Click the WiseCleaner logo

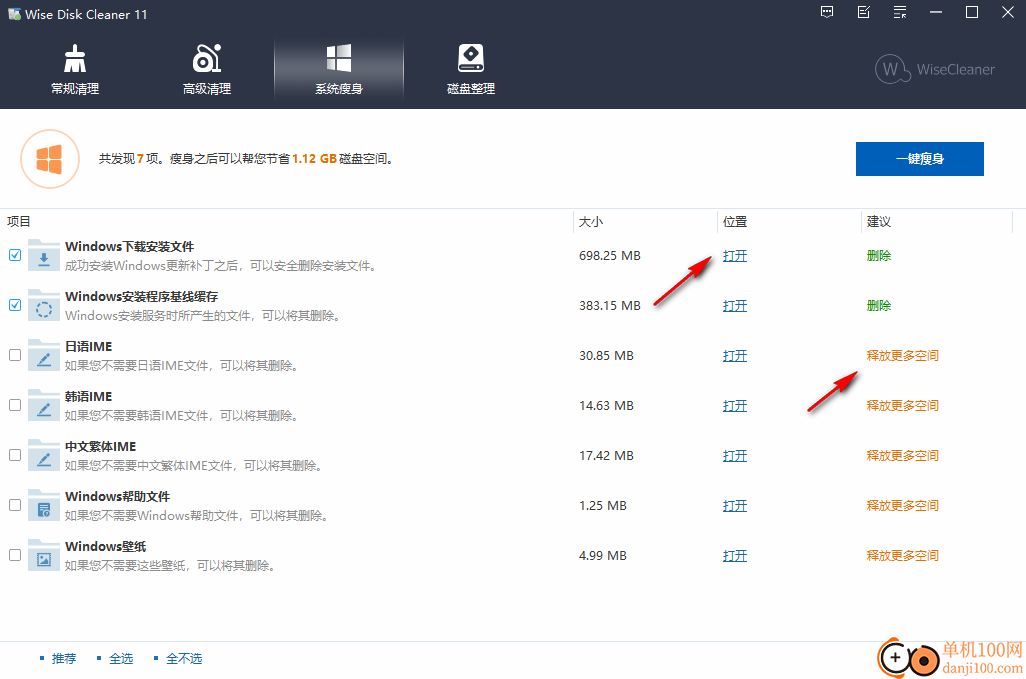coord(935,69)
